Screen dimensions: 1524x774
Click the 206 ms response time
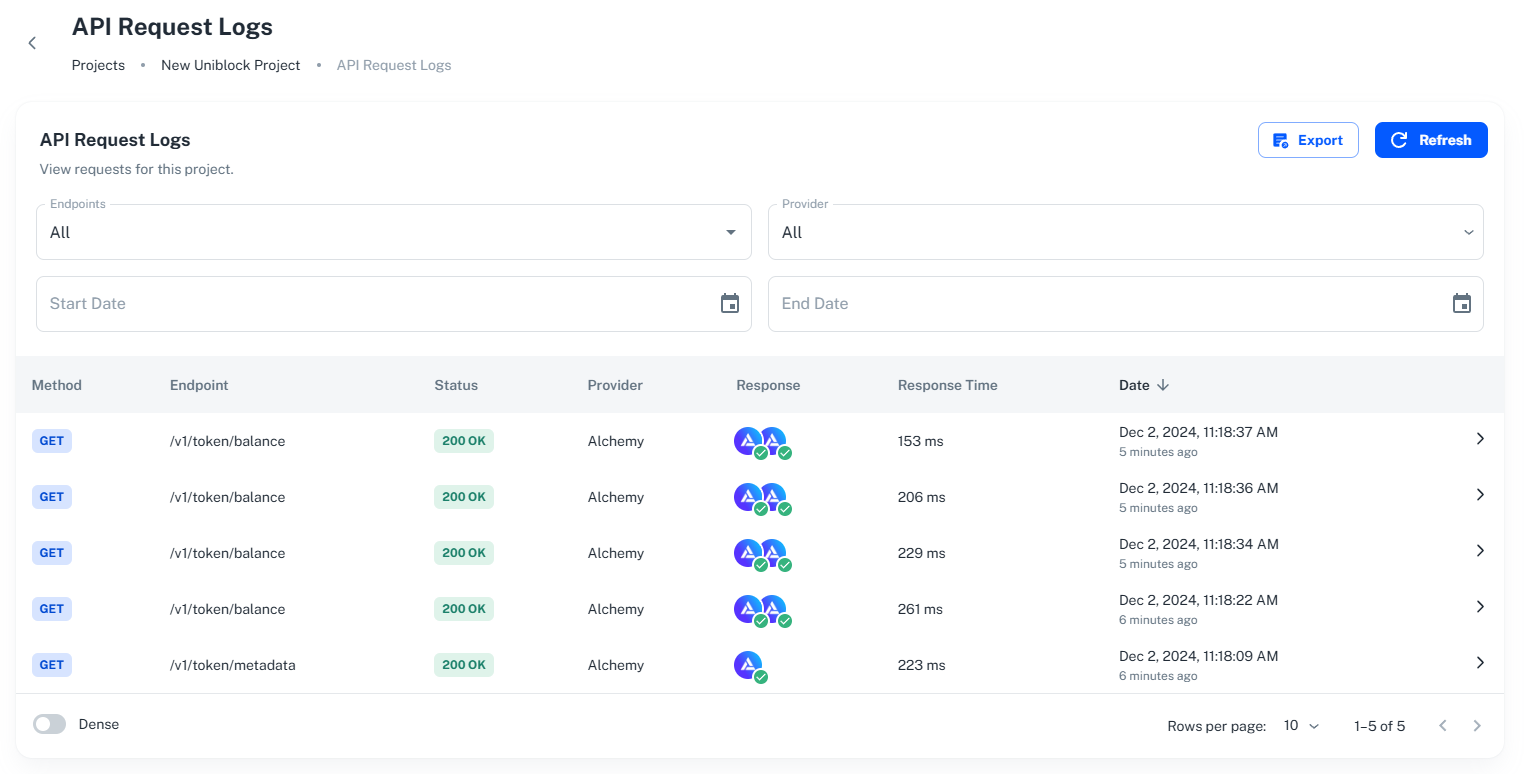[x=922, y=497]
